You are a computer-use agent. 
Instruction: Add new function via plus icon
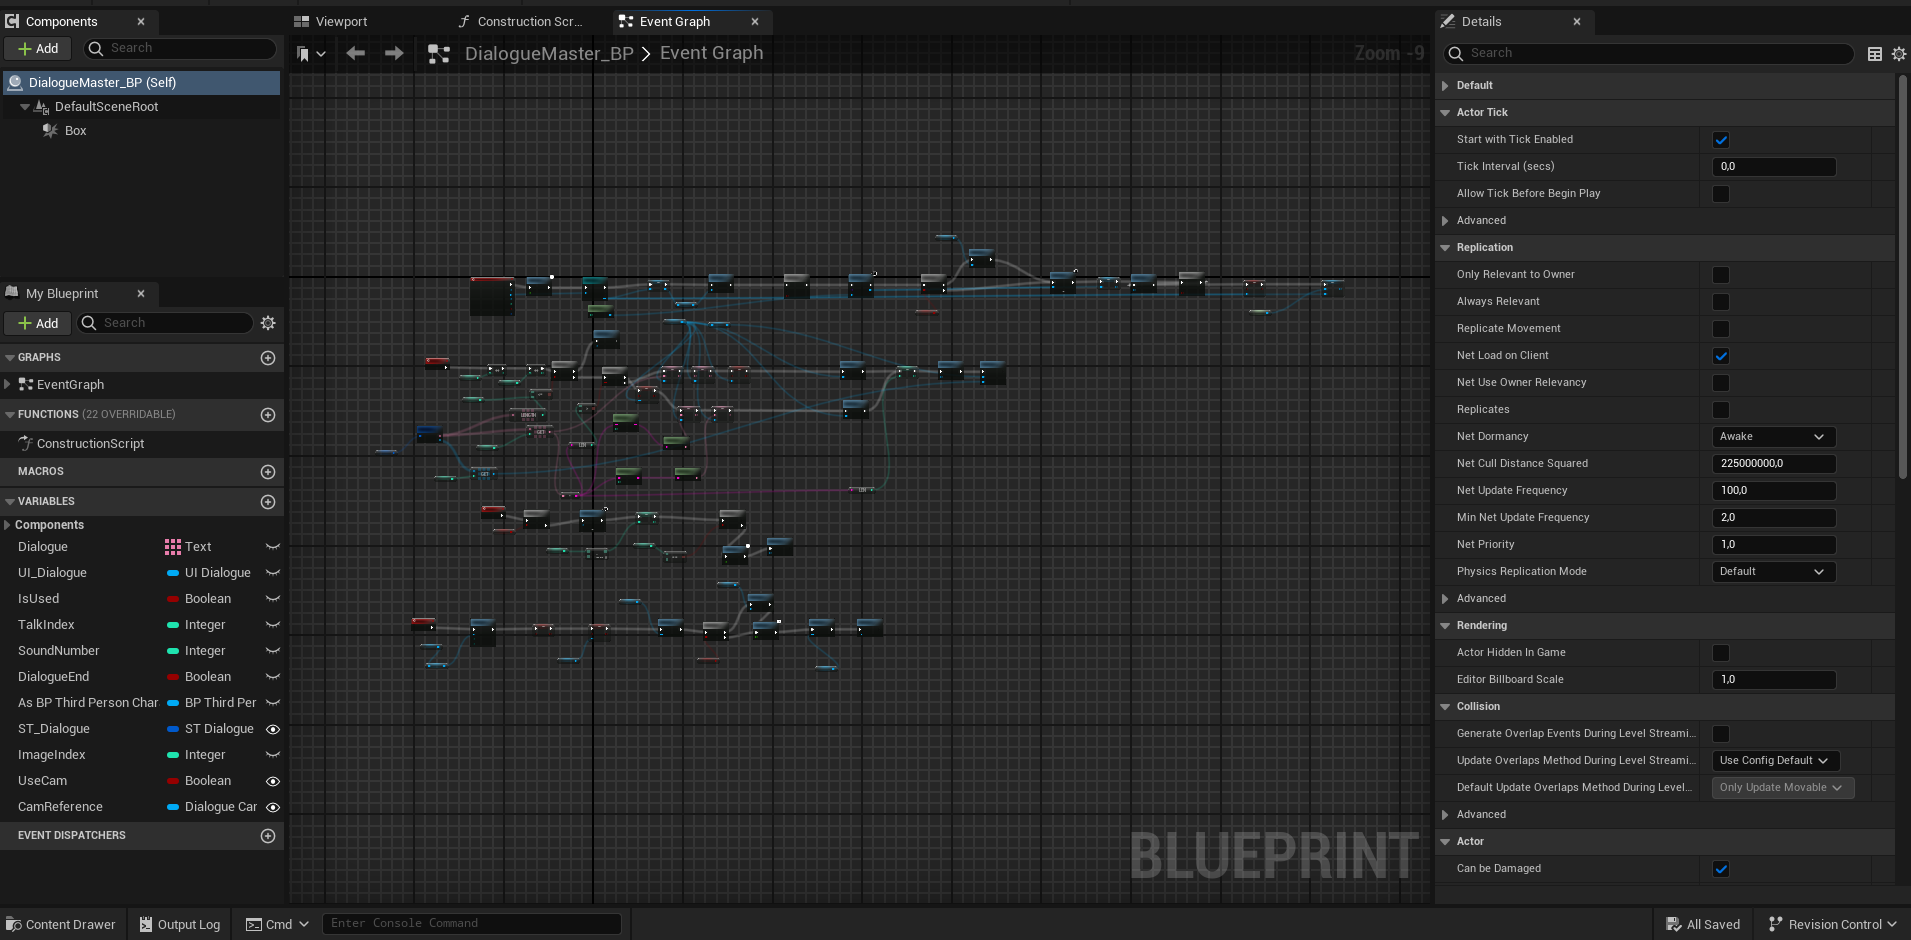tap(268, 415)
